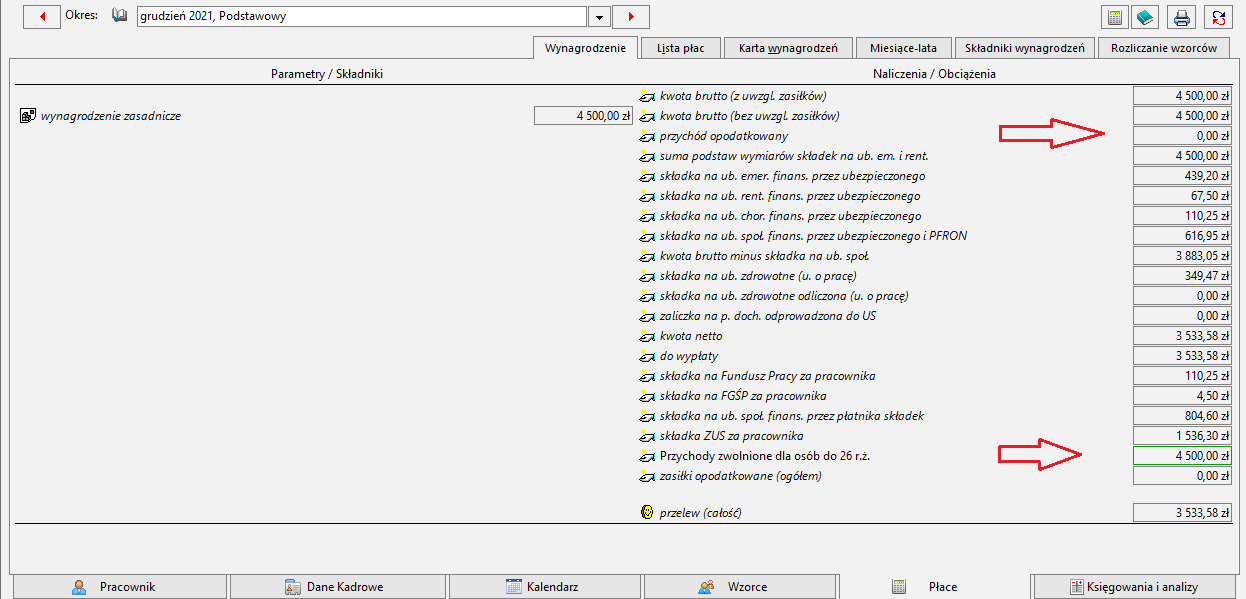Viewport: 1246px width, 599px height.
Task: Click the printer icon button
Action: [1182, 17]
